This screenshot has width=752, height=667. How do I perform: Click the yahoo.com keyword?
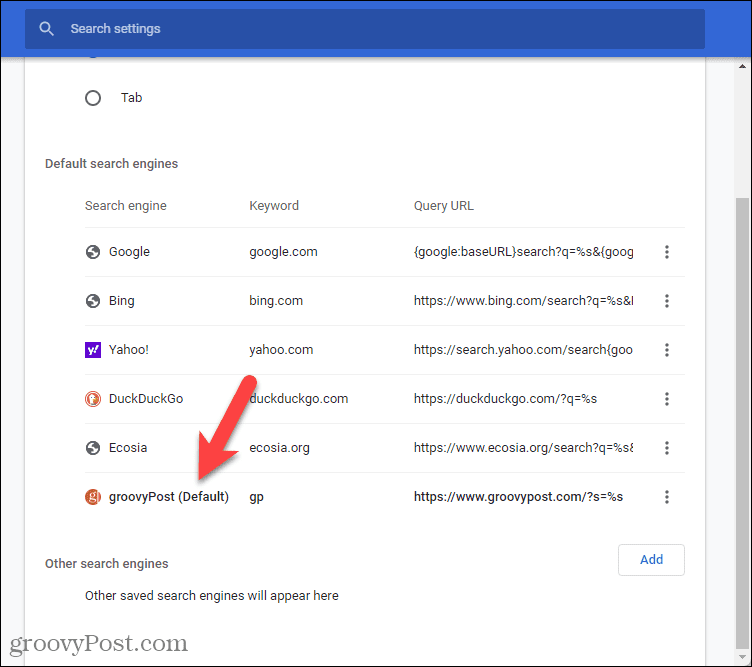(281, 350)
